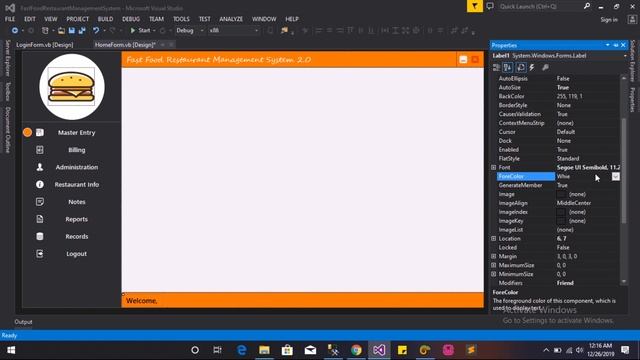Open the FILE menu
640x360 pixels.
(10, 19)
